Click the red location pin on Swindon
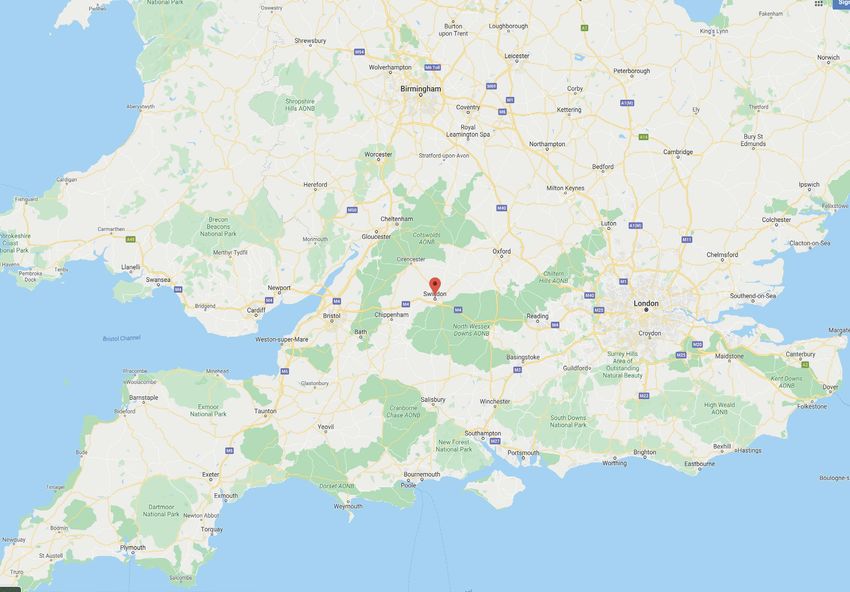Viewport: 850px width, 592px height. (x=435, y=286)
